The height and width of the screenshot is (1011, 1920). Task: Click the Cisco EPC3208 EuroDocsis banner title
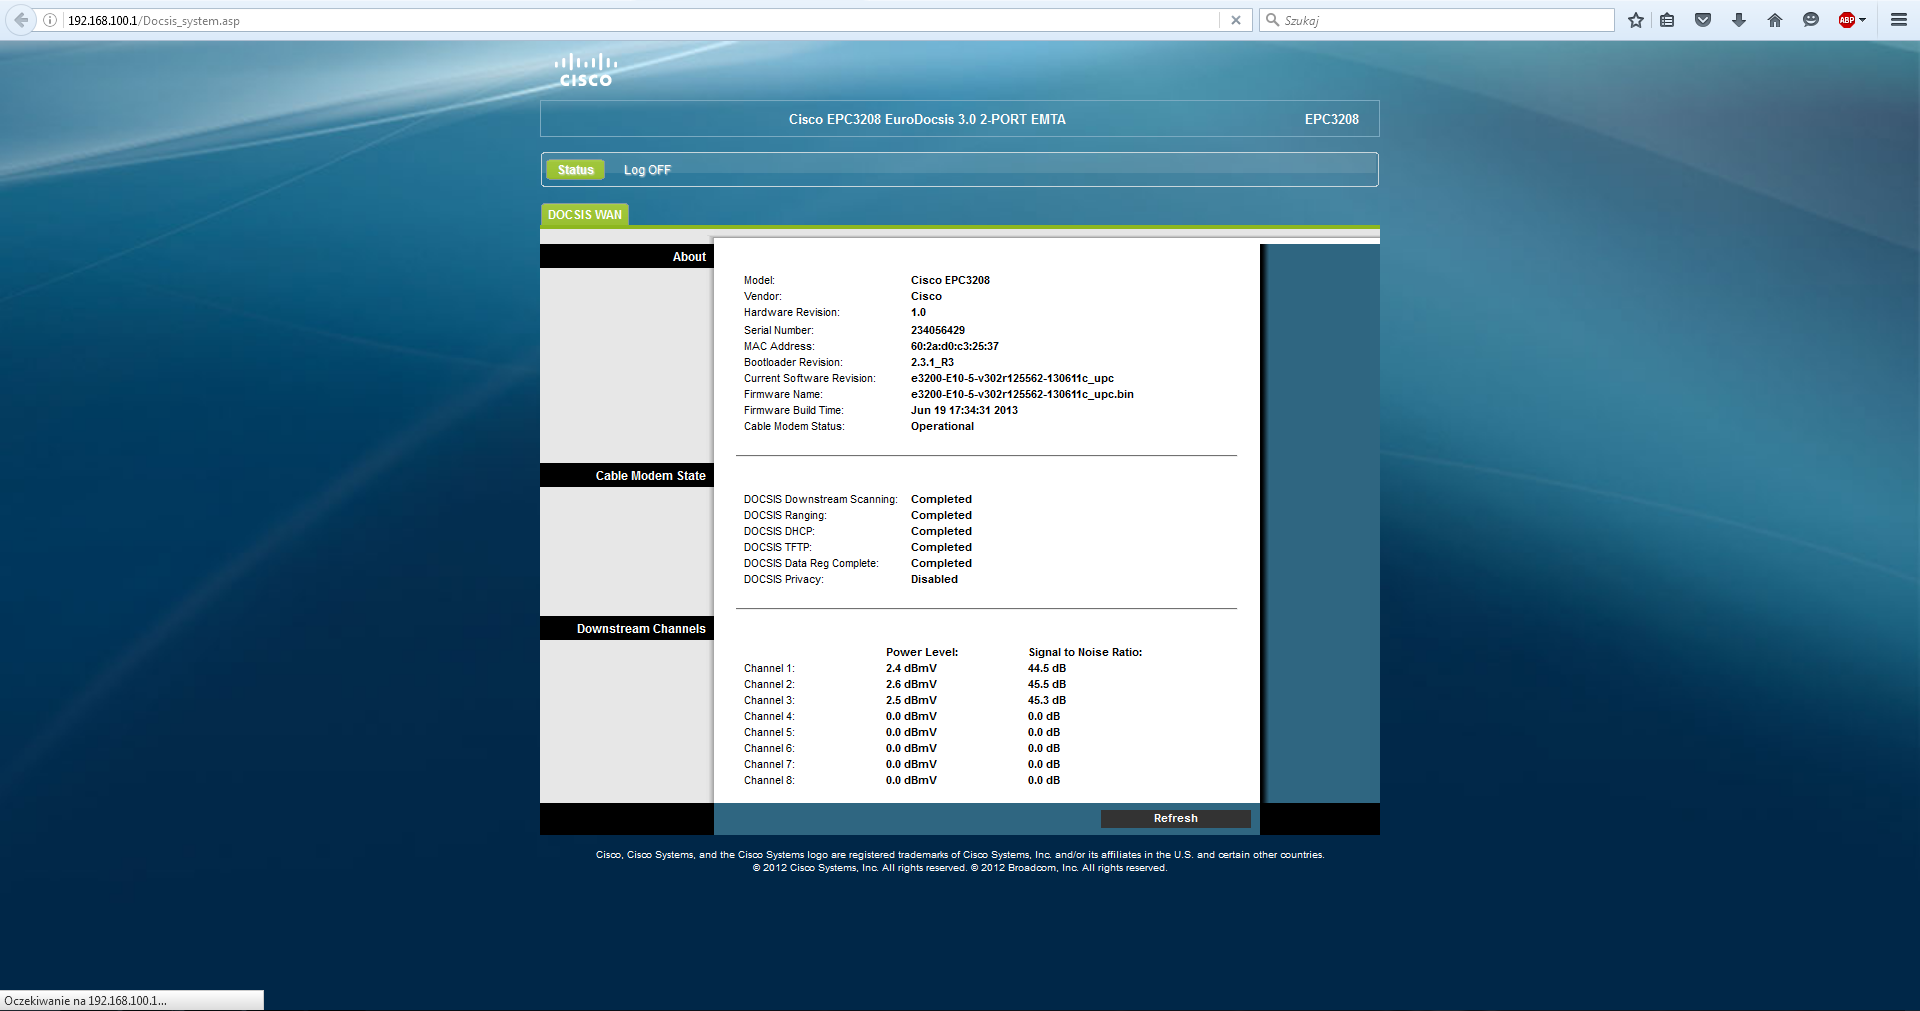927,119
